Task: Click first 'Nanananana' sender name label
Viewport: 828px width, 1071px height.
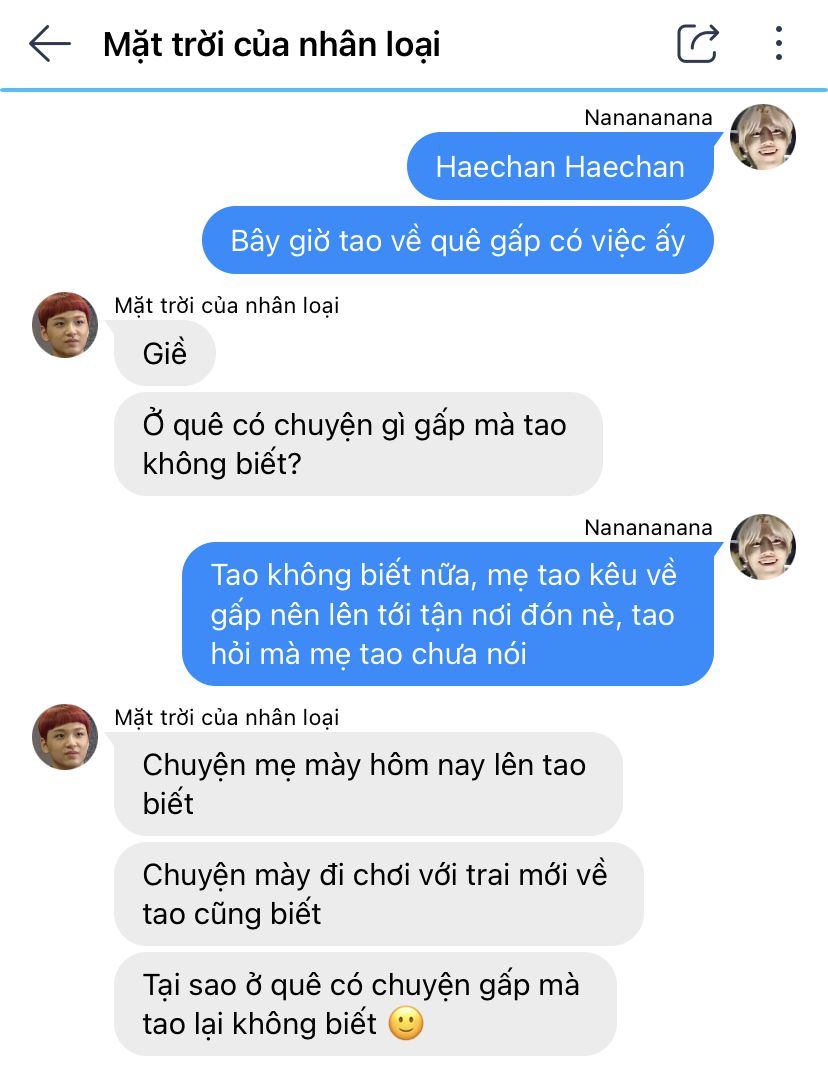Action: click(648, 117)
